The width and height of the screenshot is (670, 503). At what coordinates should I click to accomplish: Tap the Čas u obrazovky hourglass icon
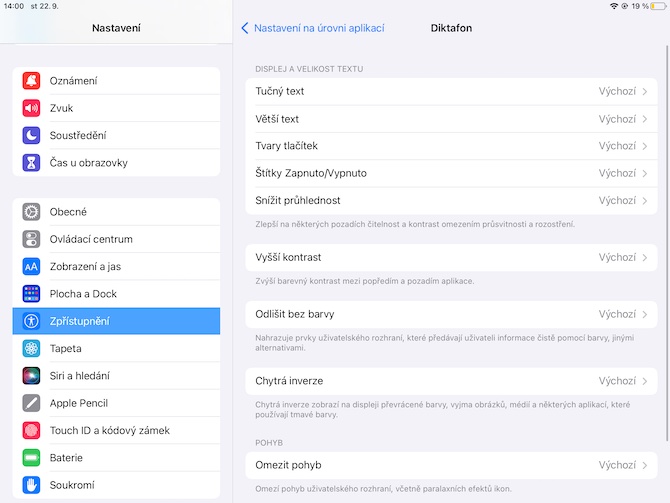coord(31,162)
